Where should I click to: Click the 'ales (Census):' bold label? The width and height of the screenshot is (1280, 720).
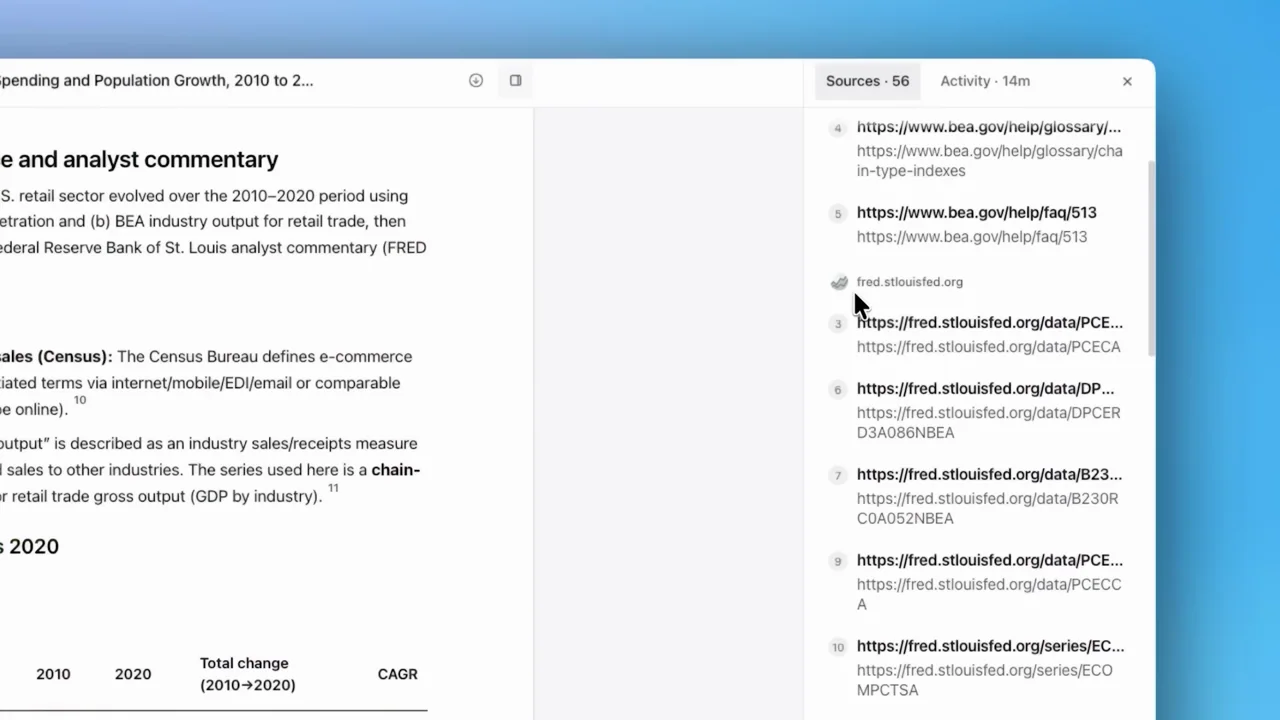(56, 357)
